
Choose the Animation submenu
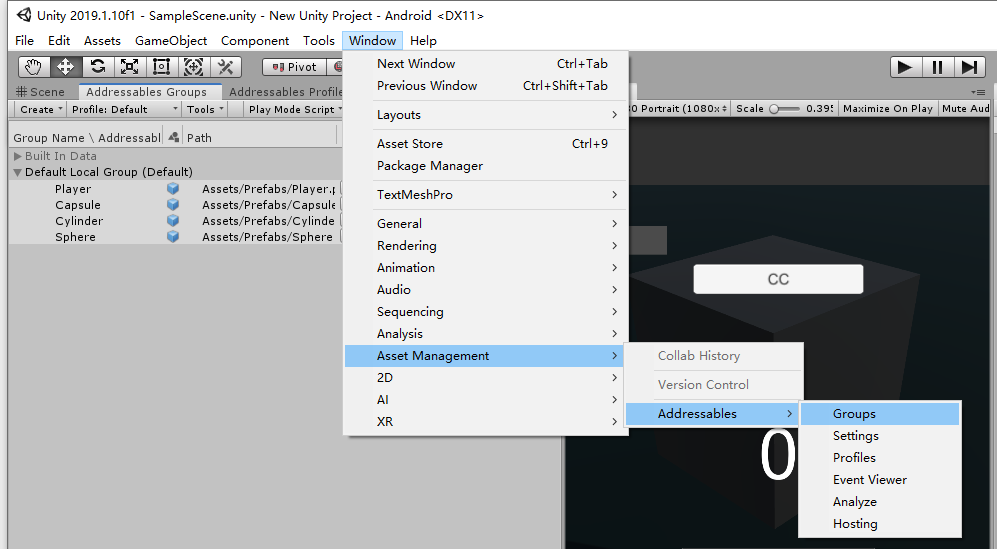point(486,268)
